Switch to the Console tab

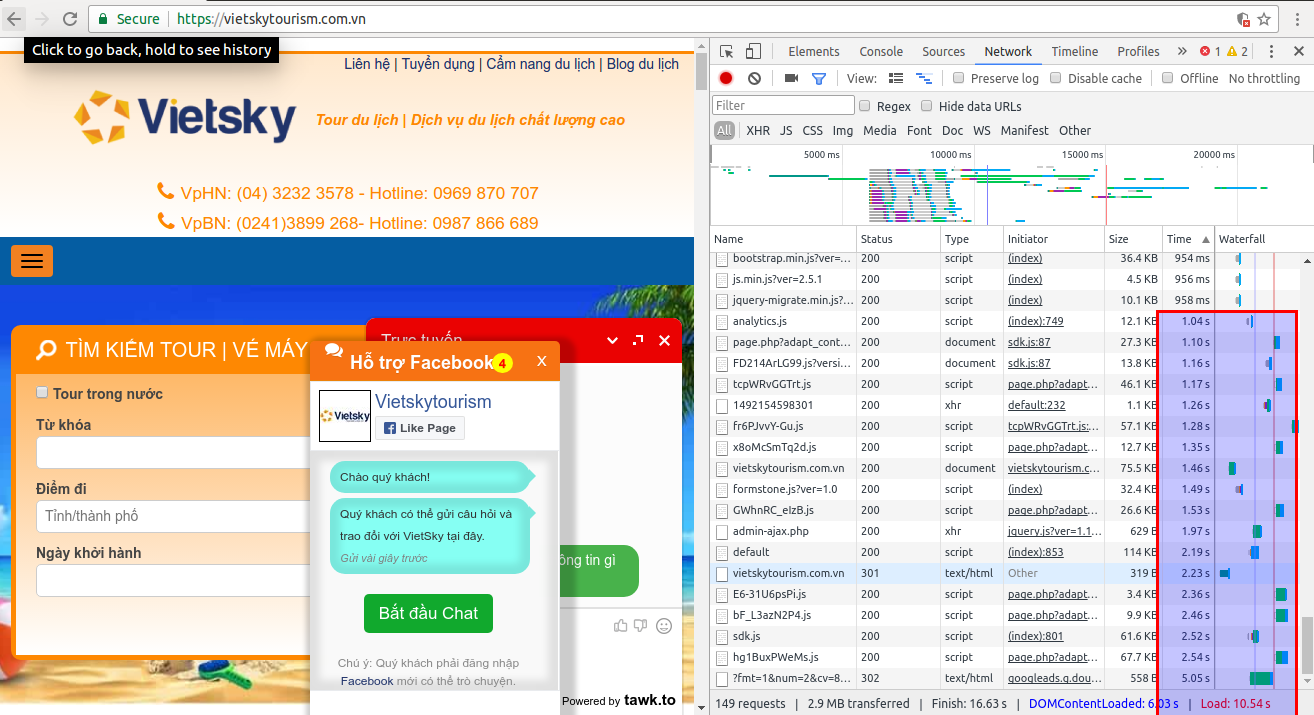pos(881,51)
